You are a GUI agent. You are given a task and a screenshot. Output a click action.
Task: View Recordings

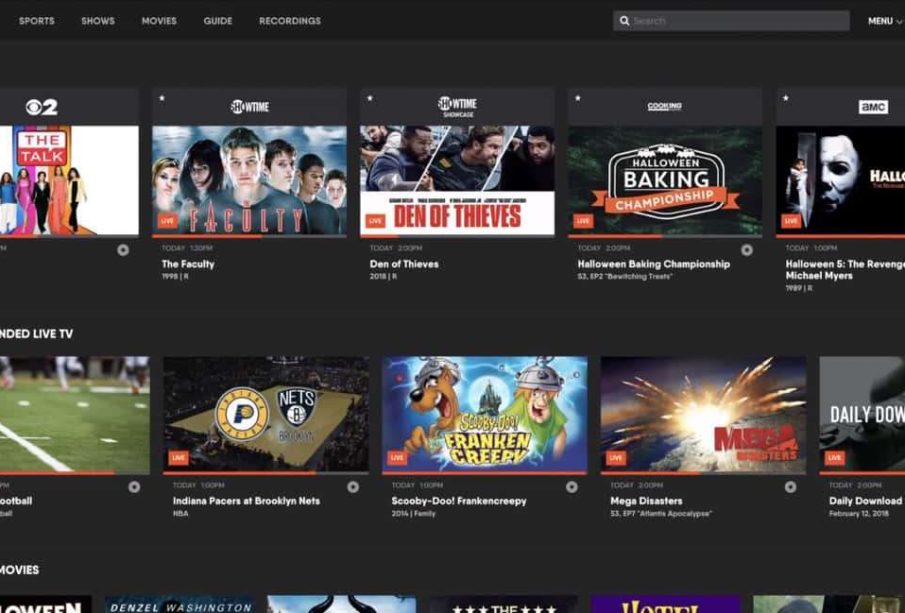(290, 21)
